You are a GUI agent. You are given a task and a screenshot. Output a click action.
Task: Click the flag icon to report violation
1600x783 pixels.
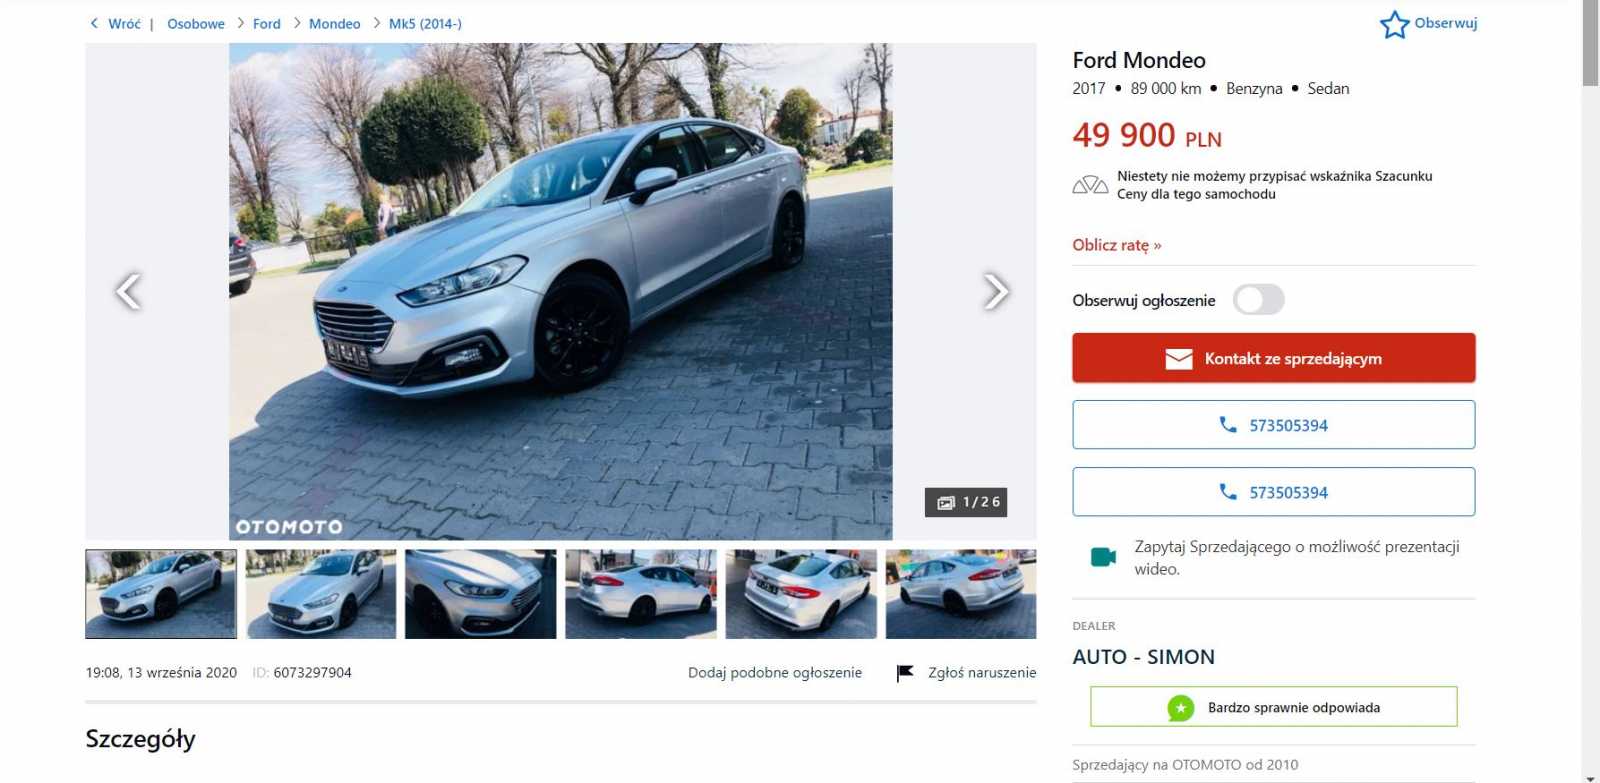pos(905,673)
